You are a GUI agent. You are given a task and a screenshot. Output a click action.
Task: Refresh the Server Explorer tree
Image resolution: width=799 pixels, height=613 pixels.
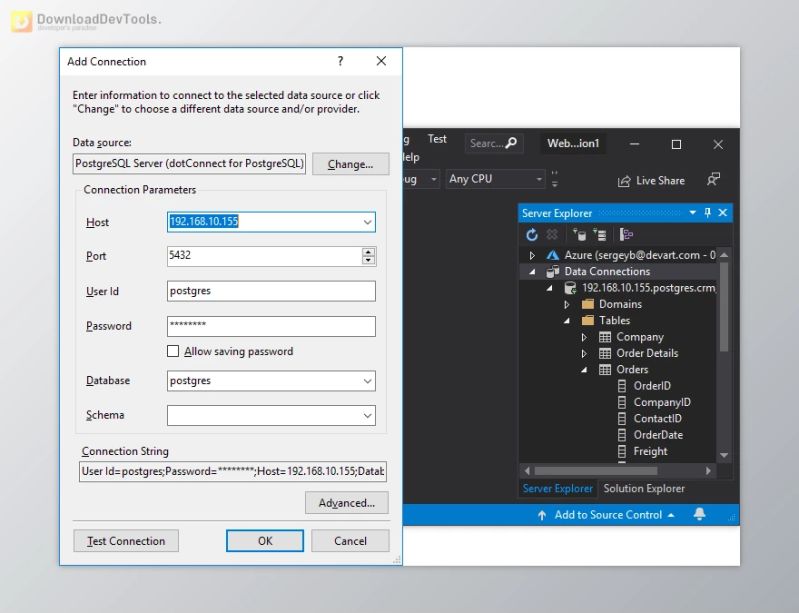click(x=532, y=235)
